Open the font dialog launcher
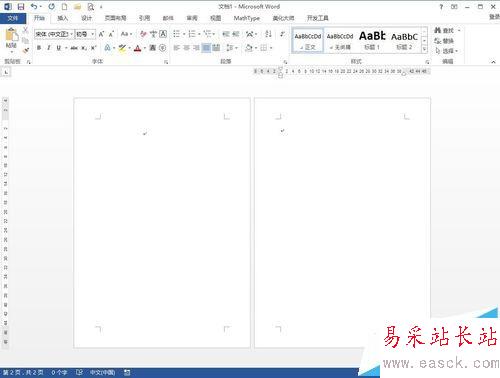Screen dimensions: 500x378 (x=166, y=62)
